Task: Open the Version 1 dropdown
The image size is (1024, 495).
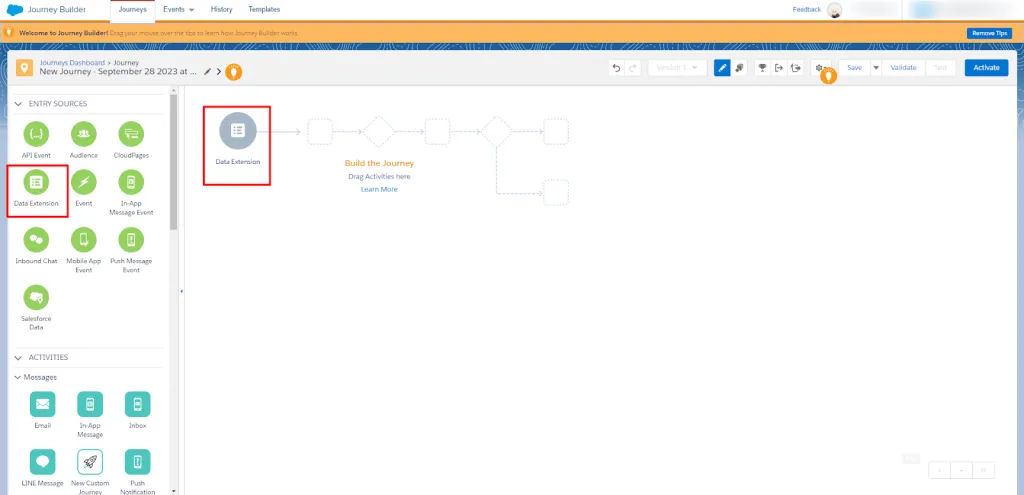Action: pos(678,68)
